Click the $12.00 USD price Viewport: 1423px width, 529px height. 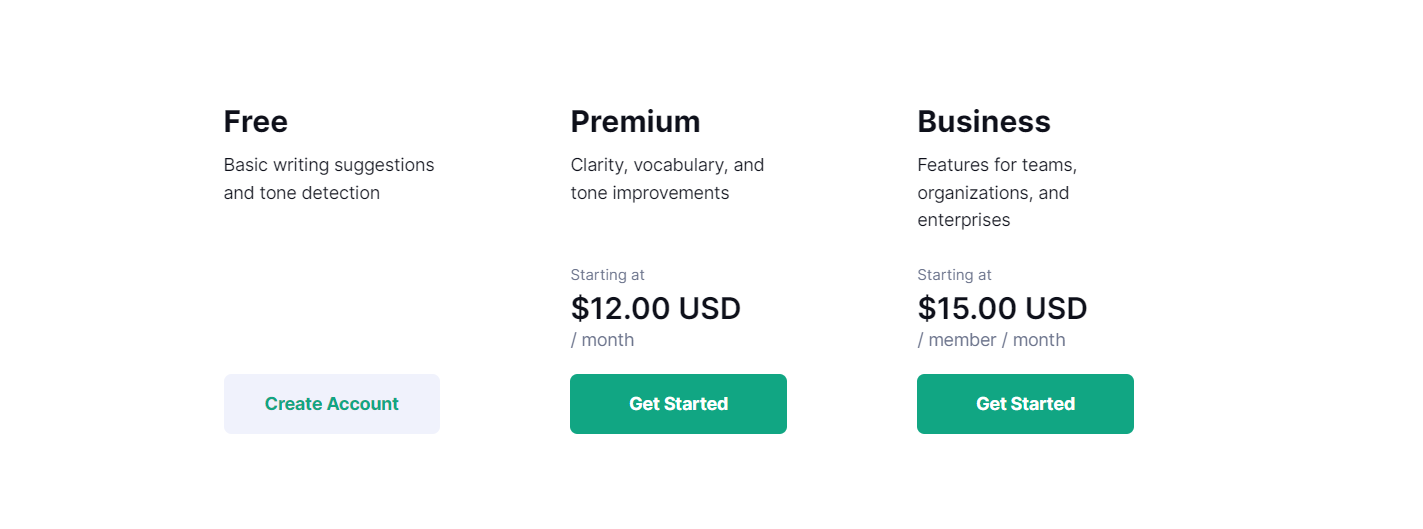click(655, 308)
